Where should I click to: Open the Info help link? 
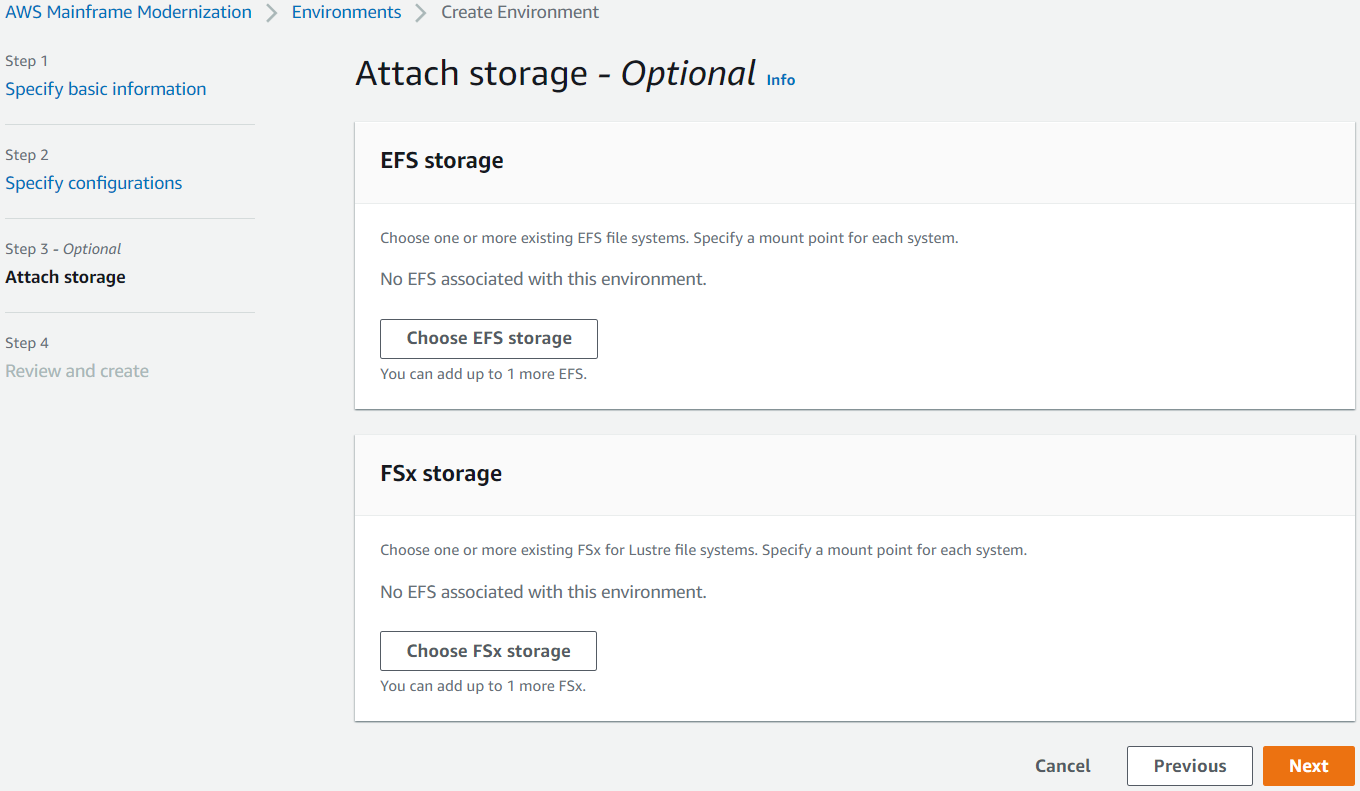pos(780,79)
